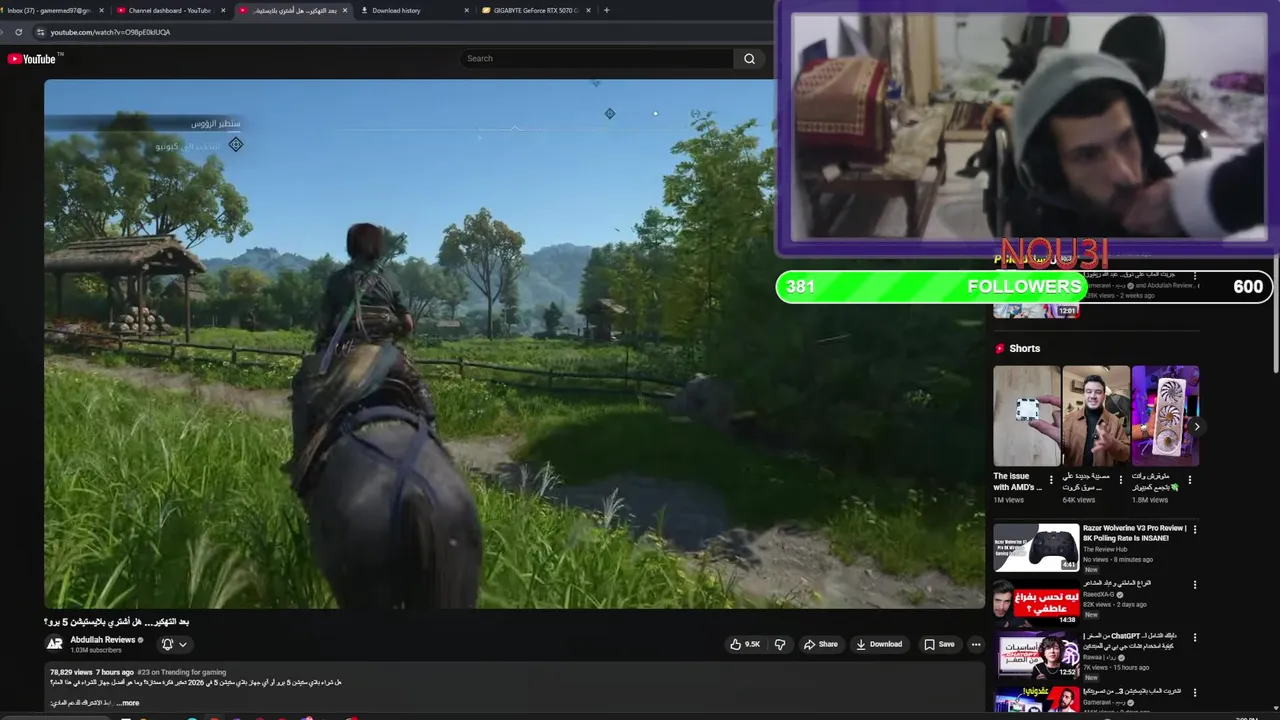Click the video player to pause
This screenshot has height=720, width=1280.
[514, 344]
